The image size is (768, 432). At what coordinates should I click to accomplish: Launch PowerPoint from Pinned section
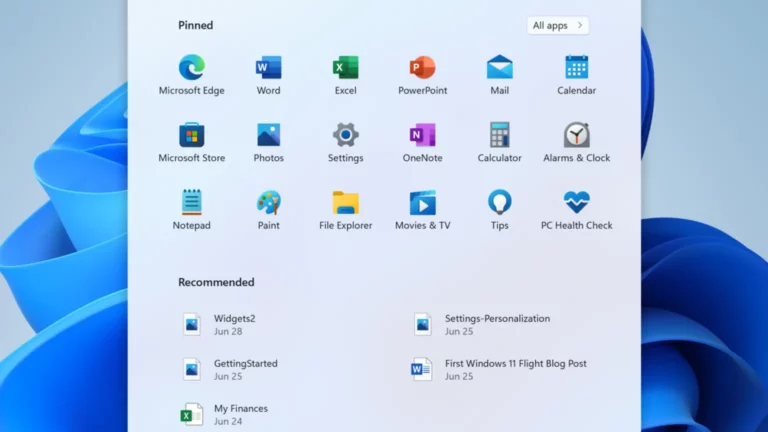(x=422, y=74)
